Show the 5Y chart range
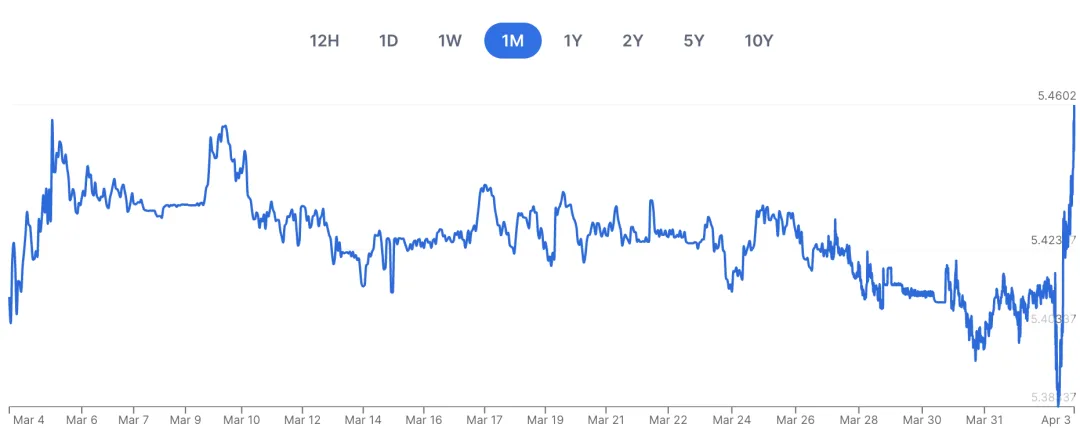Screen dimensions: 1080x435 tap(694, 41)
